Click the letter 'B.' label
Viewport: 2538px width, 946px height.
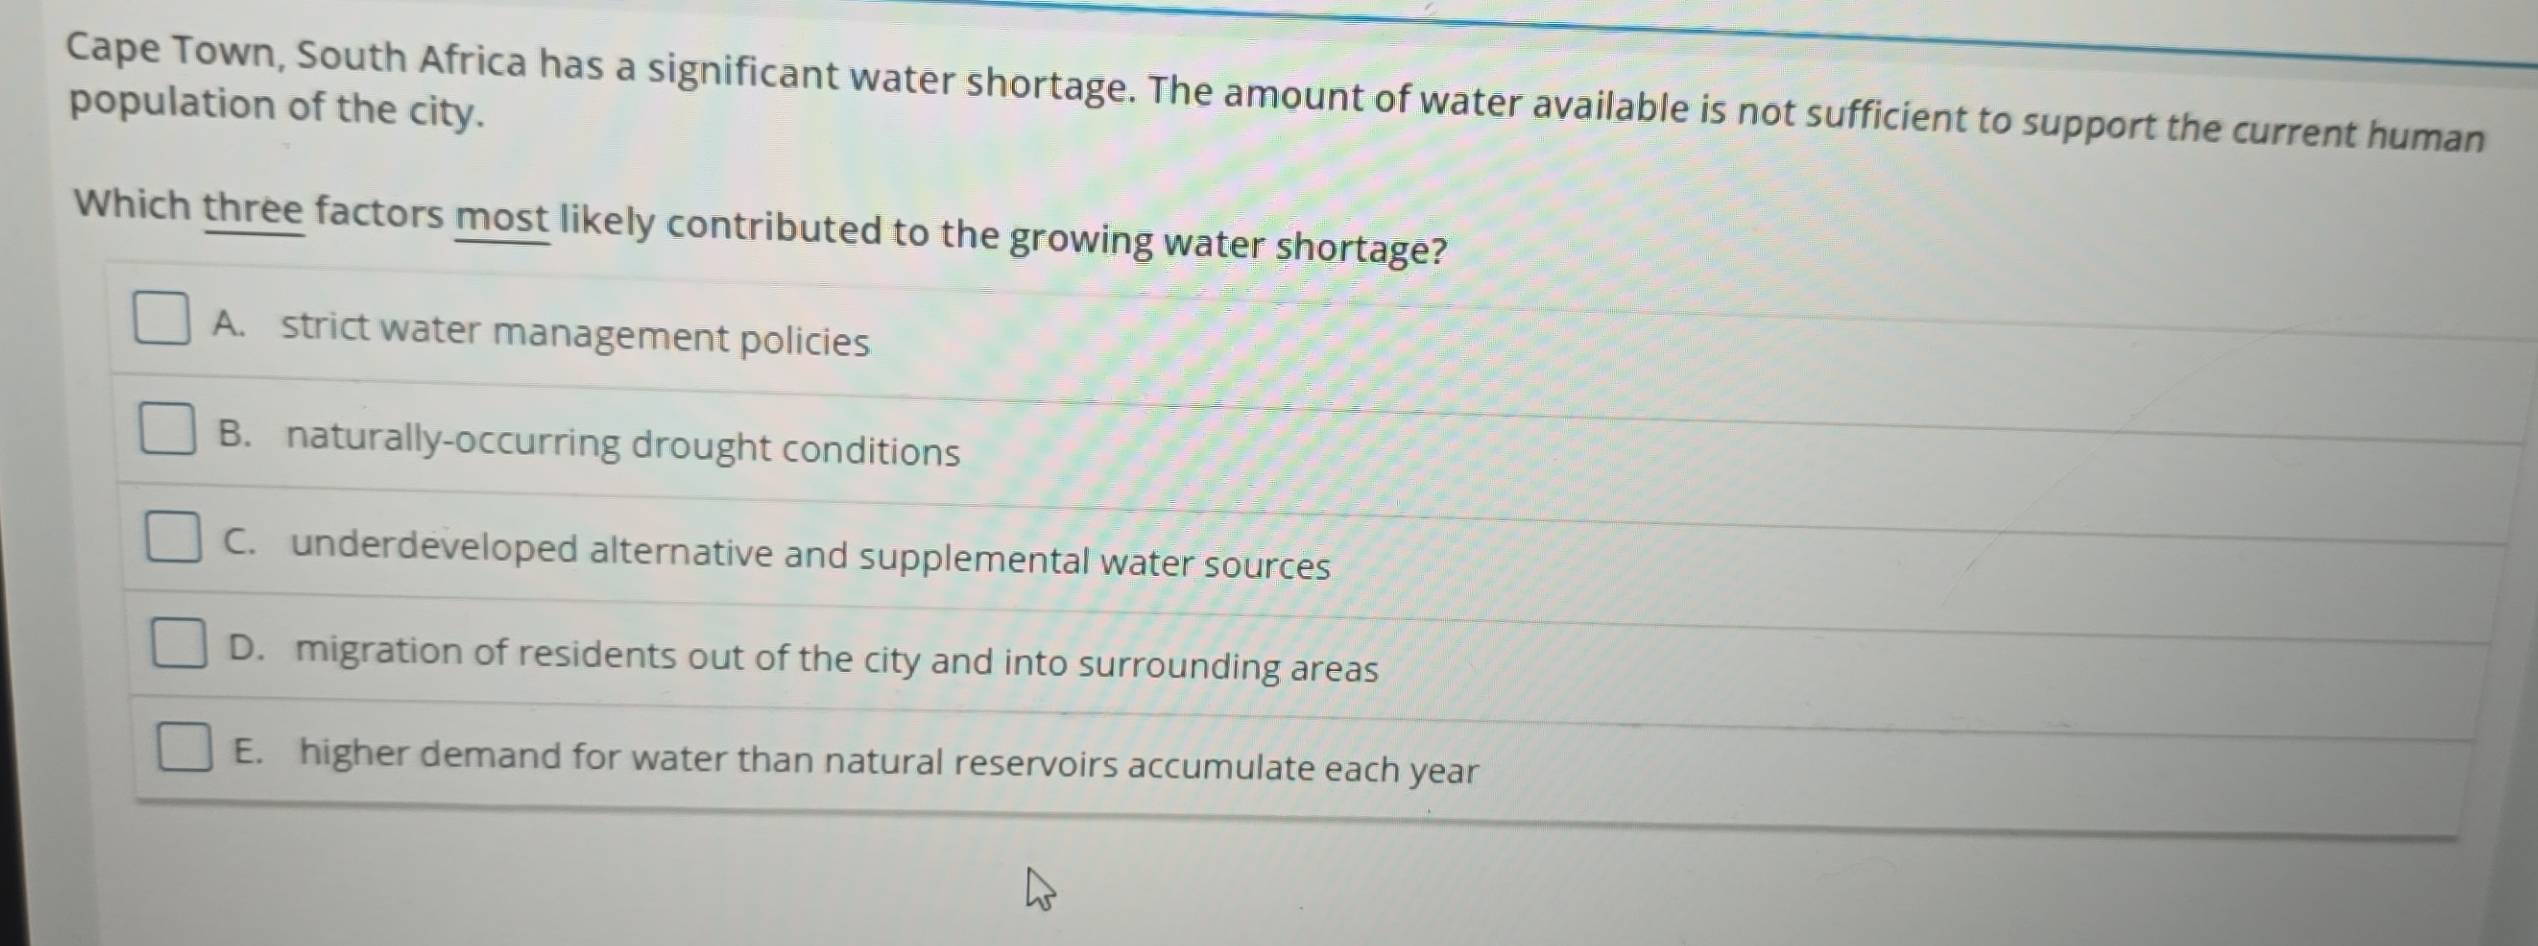click(x=235, y=434)
